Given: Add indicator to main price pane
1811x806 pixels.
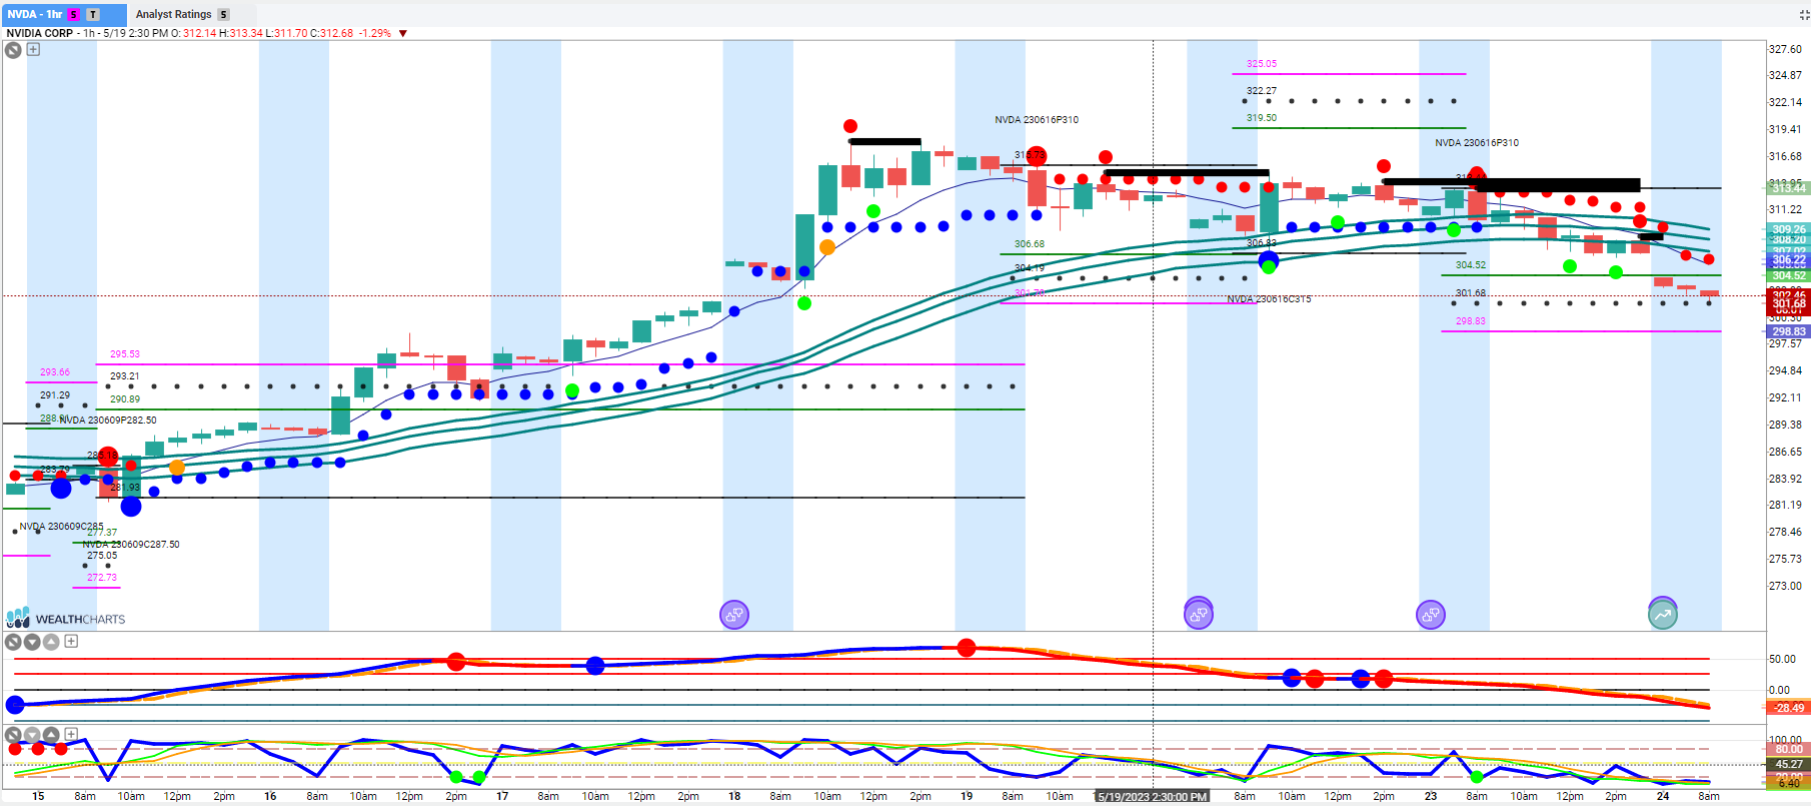Looking at the screenshot, I should [x=33, y=49].
